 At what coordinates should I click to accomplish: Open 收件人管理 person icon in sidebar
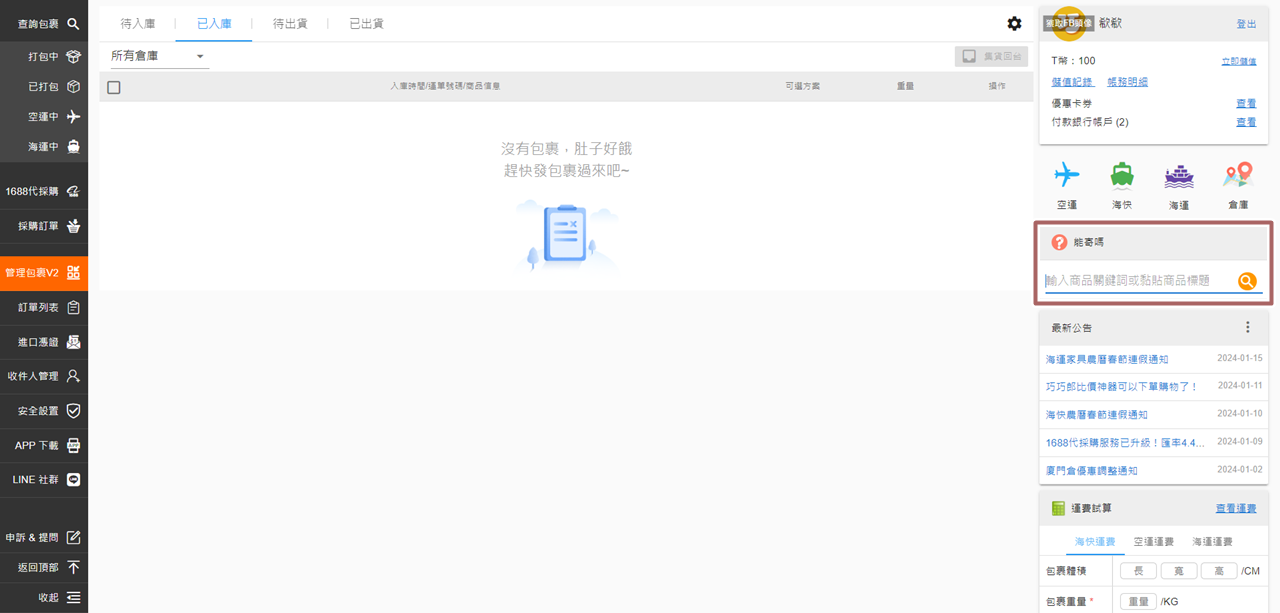pyautogui.click(x=73, y=376)
